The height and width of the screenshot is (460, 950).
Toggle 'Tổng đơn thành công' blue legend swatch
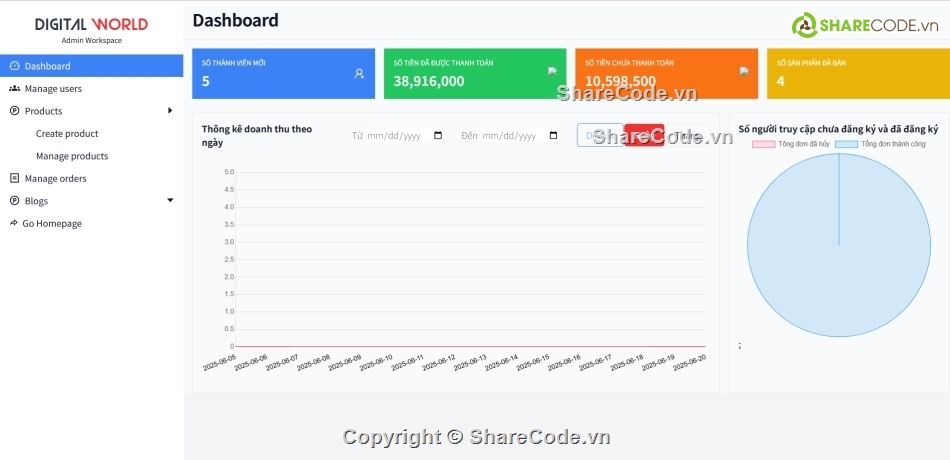coord(846,144)
